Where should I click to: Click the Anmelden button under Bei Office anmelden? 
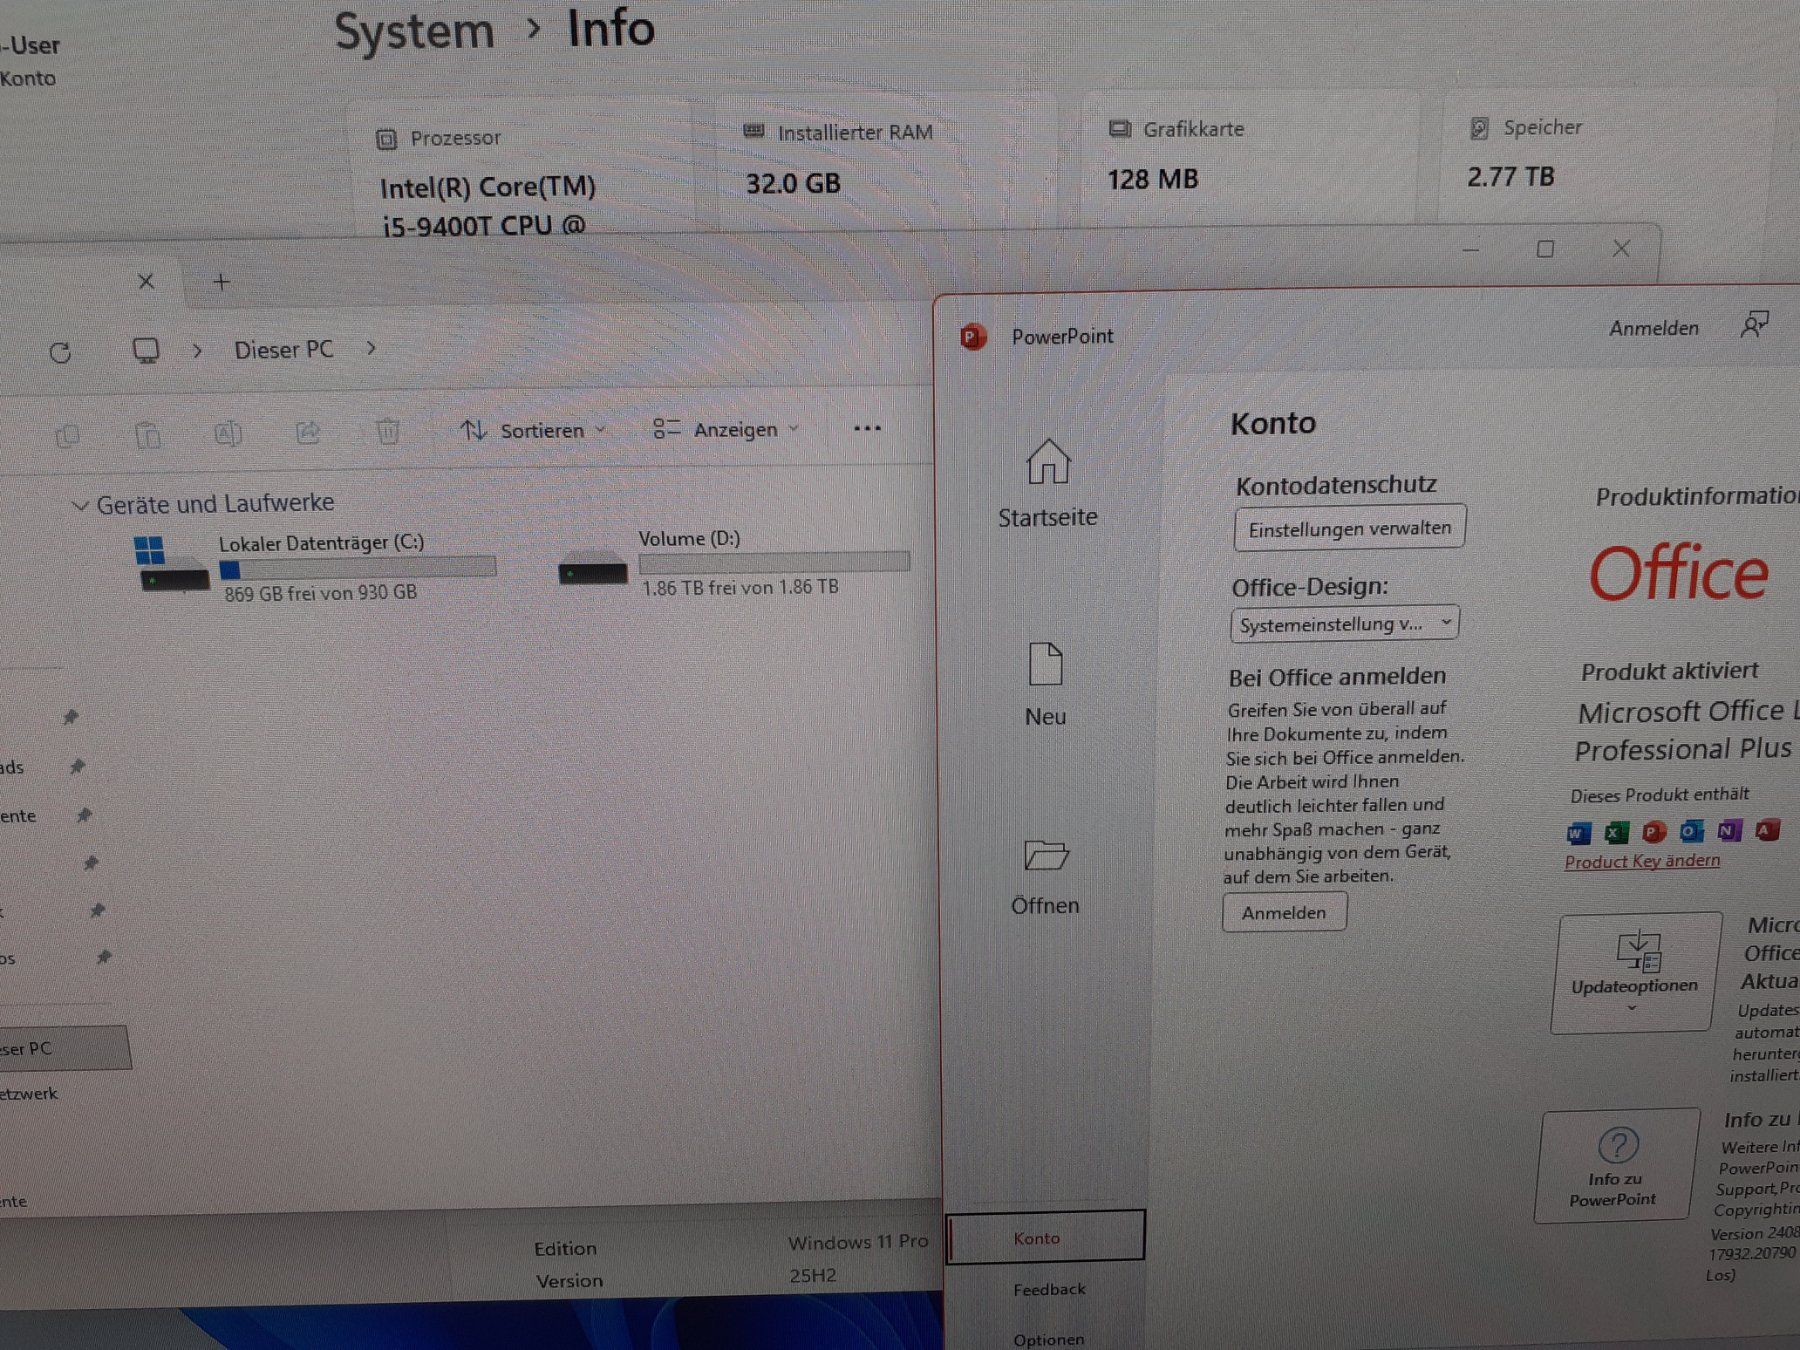tap(1284, 912)
